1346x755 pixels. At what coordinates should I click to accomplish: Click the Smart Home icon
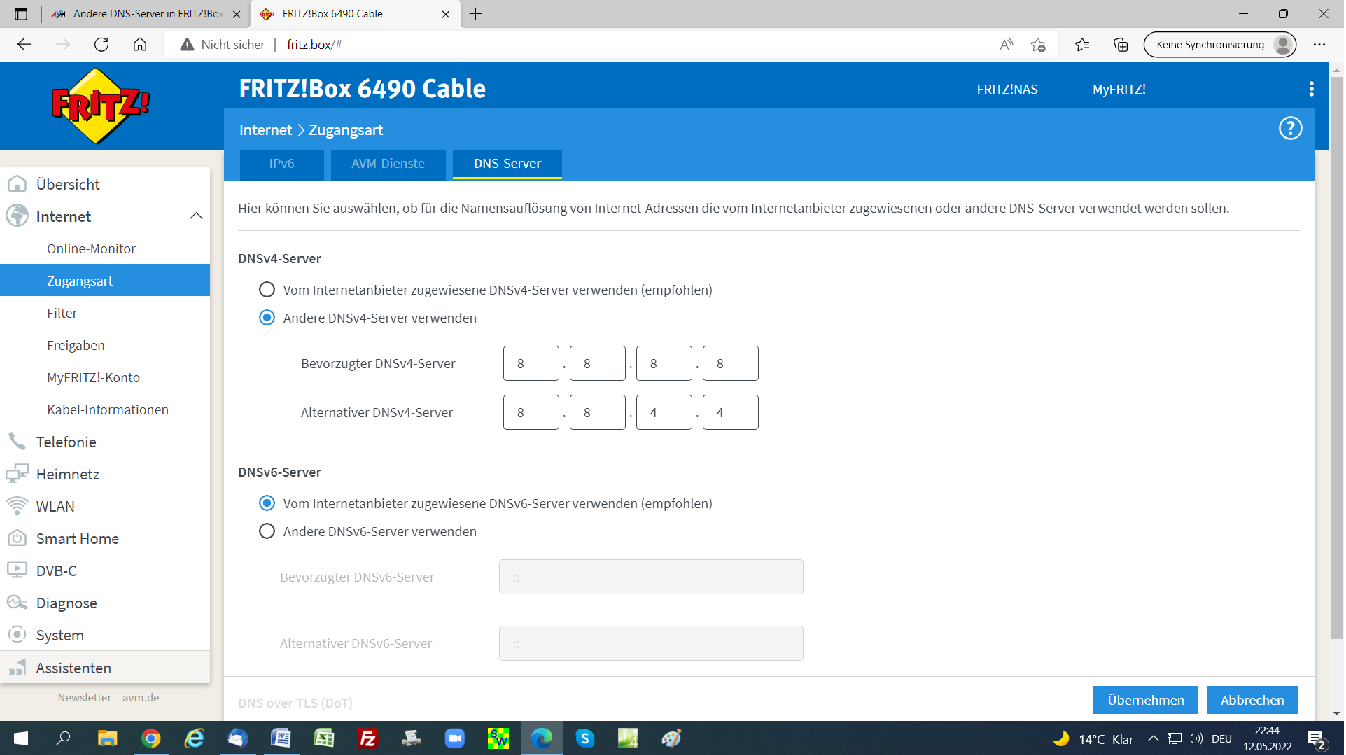click(17, 538)
